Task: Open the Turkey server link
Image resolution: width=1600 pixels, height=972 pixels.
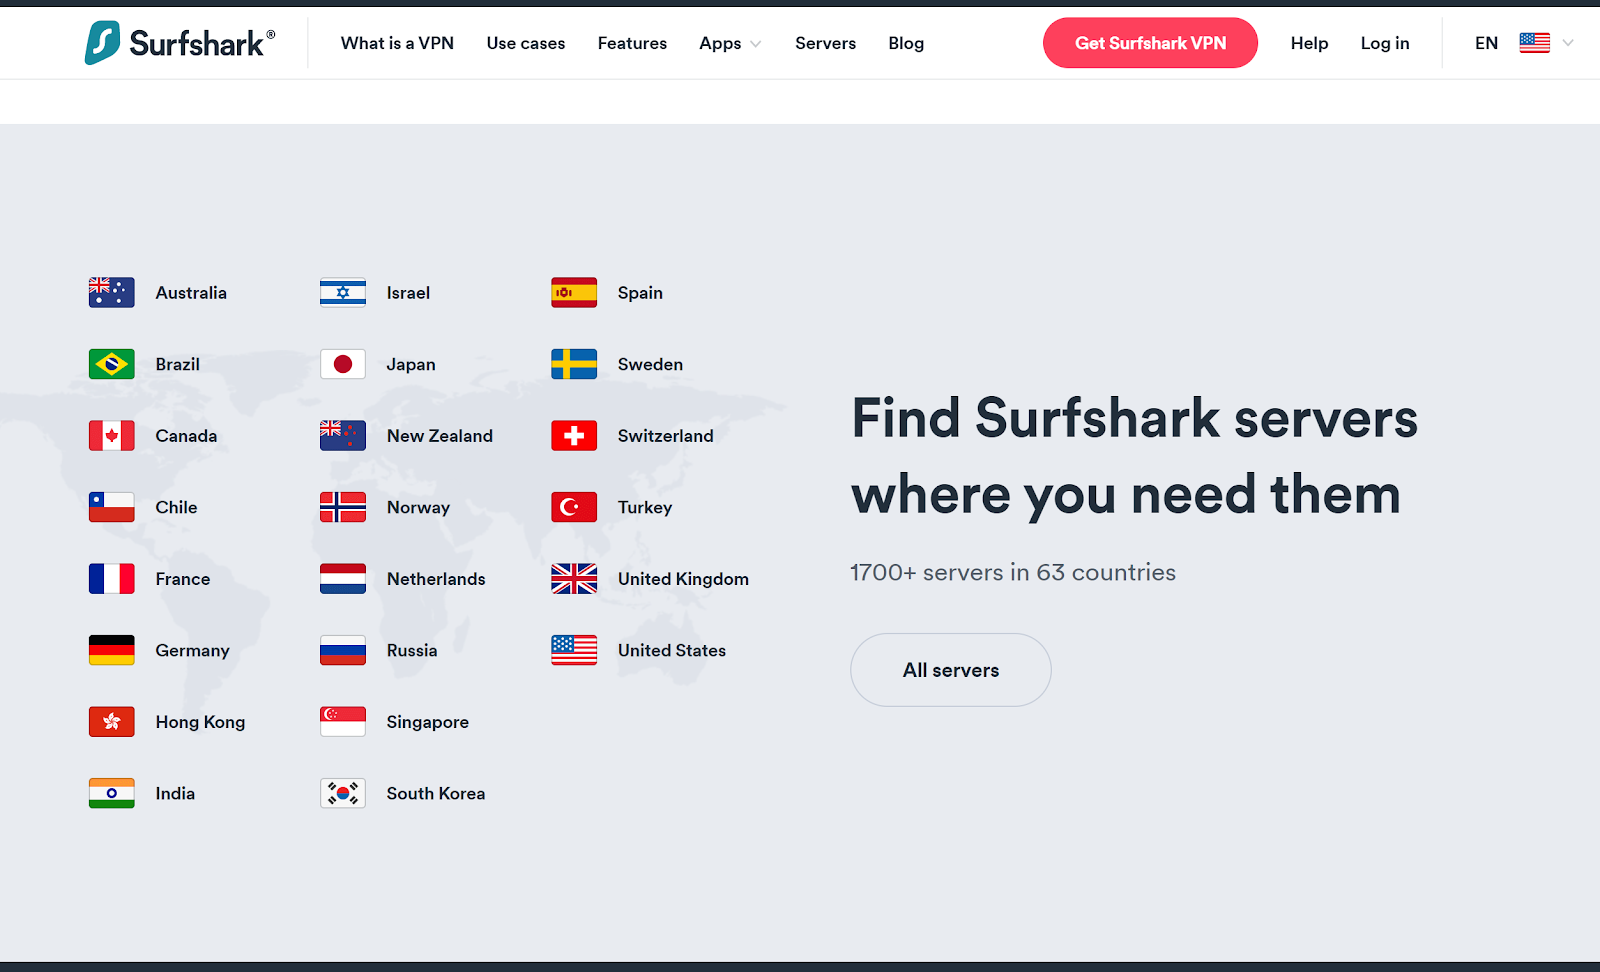Action: [645, 507]
